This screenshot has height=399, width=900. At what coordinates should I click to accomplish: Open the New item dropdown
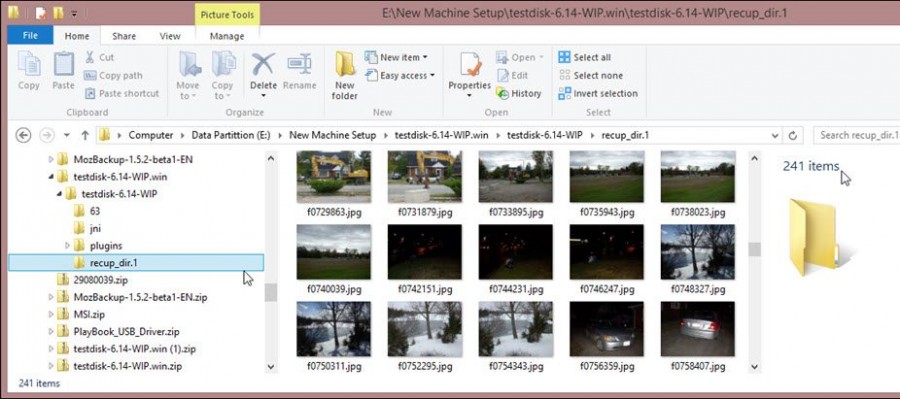point(396,57)
